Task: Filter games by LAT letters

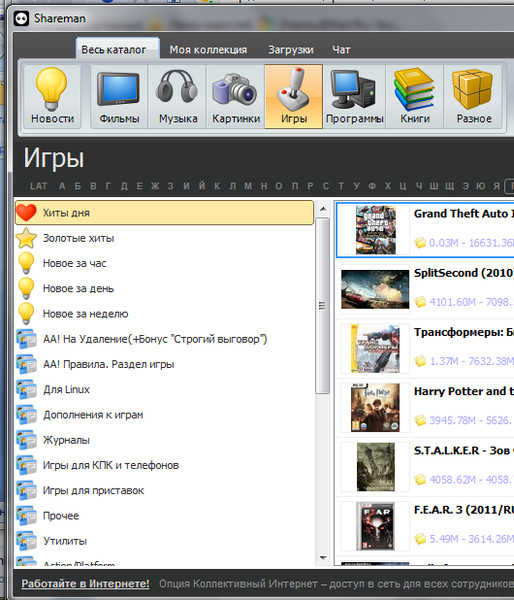Action: [39, 186]
